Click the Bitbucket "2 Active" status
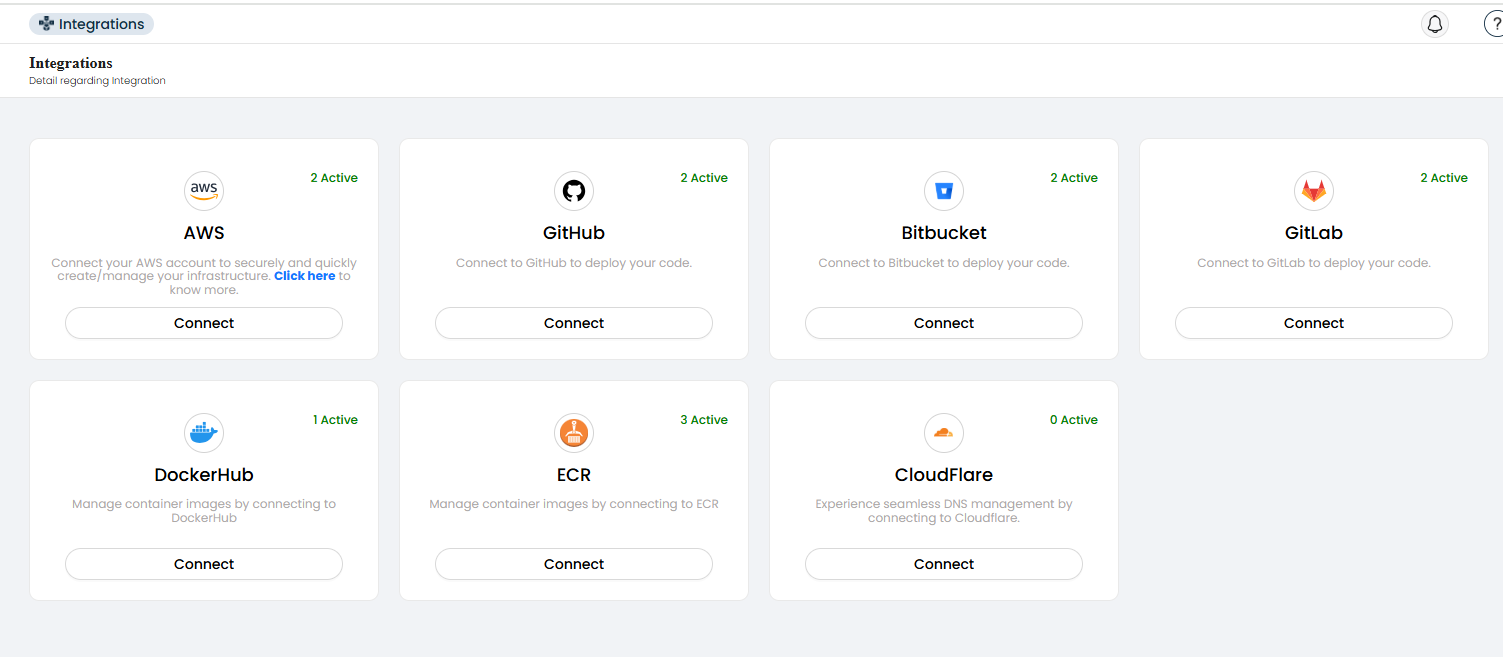This screenshot has height=657, width=1503. click(1074, 178)
